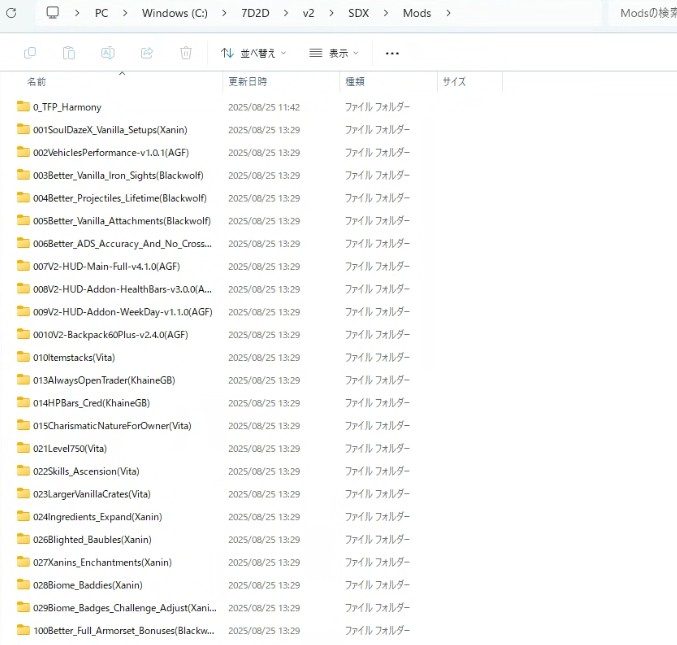Image resolution: width=677 pixels, height=645 pixels.
Task: Select the 010Itemstacks(Vita) folder
Action: pos(74,357)
